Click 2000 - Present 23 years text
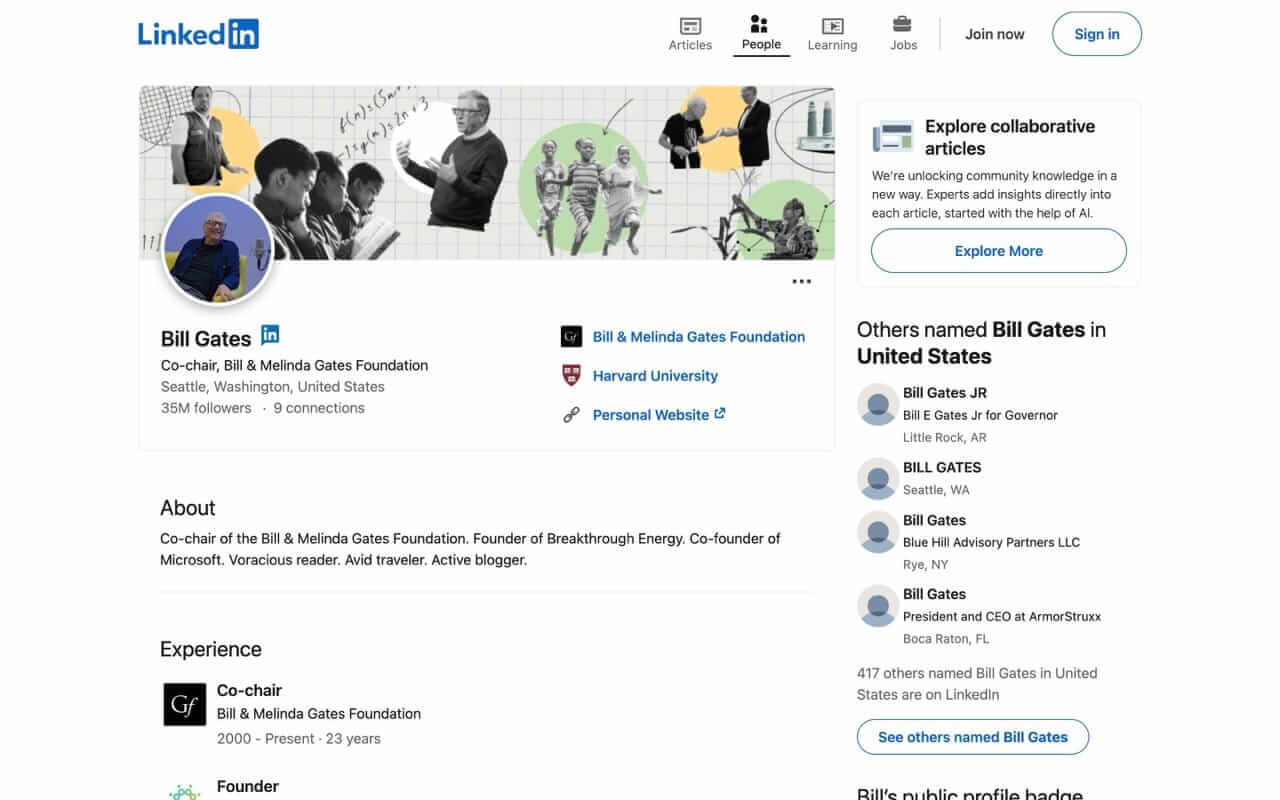This screenshot has height=800, width=1280. click(x=299, y=739)
